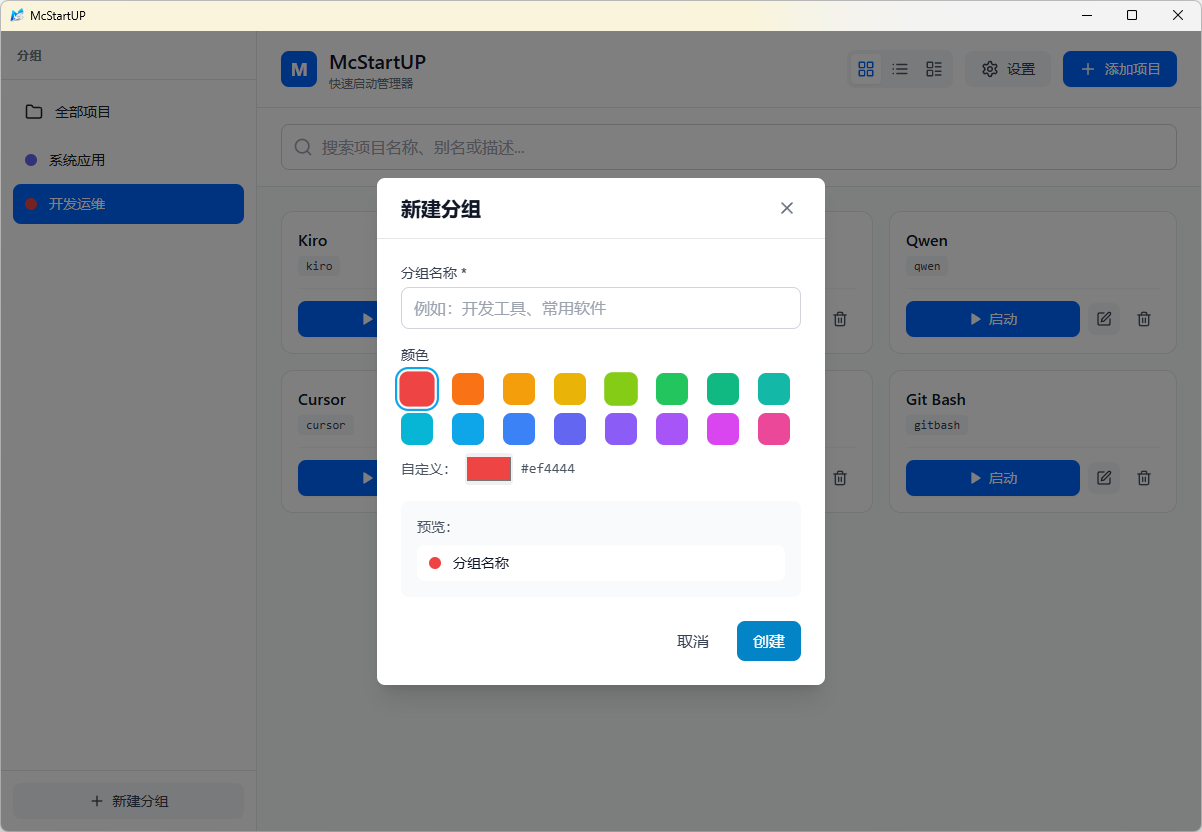1202x832 pixels.
Task: Pick the blue color swatch
Action: pos(519,429)
